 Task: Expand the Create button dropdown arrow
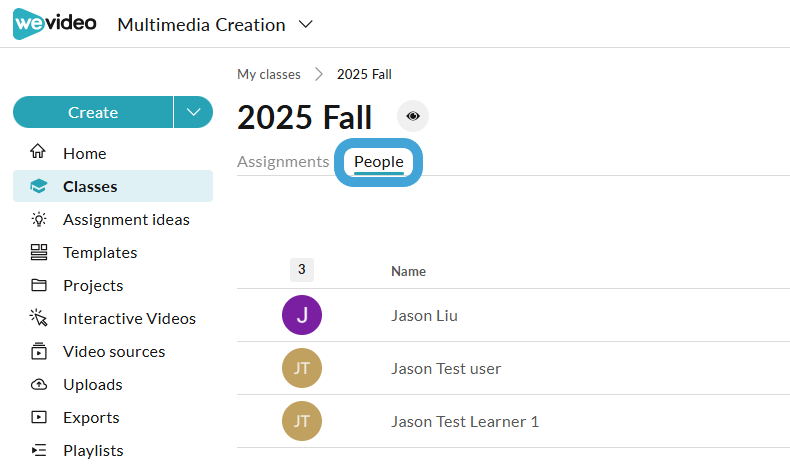[193, 112]
